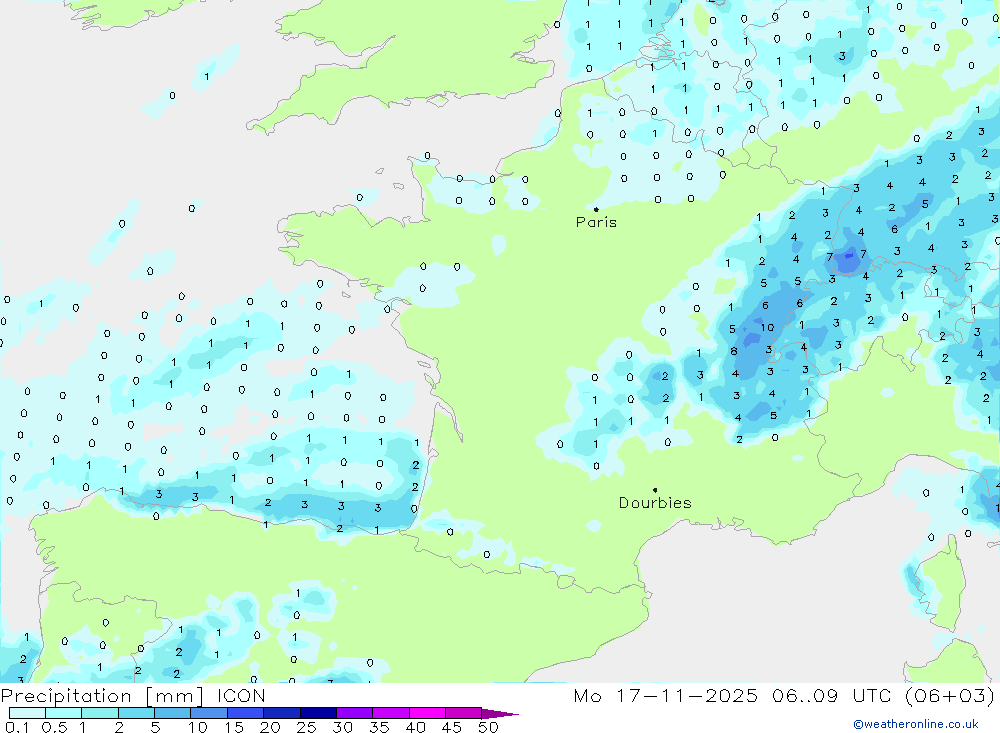The height and width of the screenshot is (733, 1000).
Task: Click the legend tick label '50'
Action: point(488,727)
